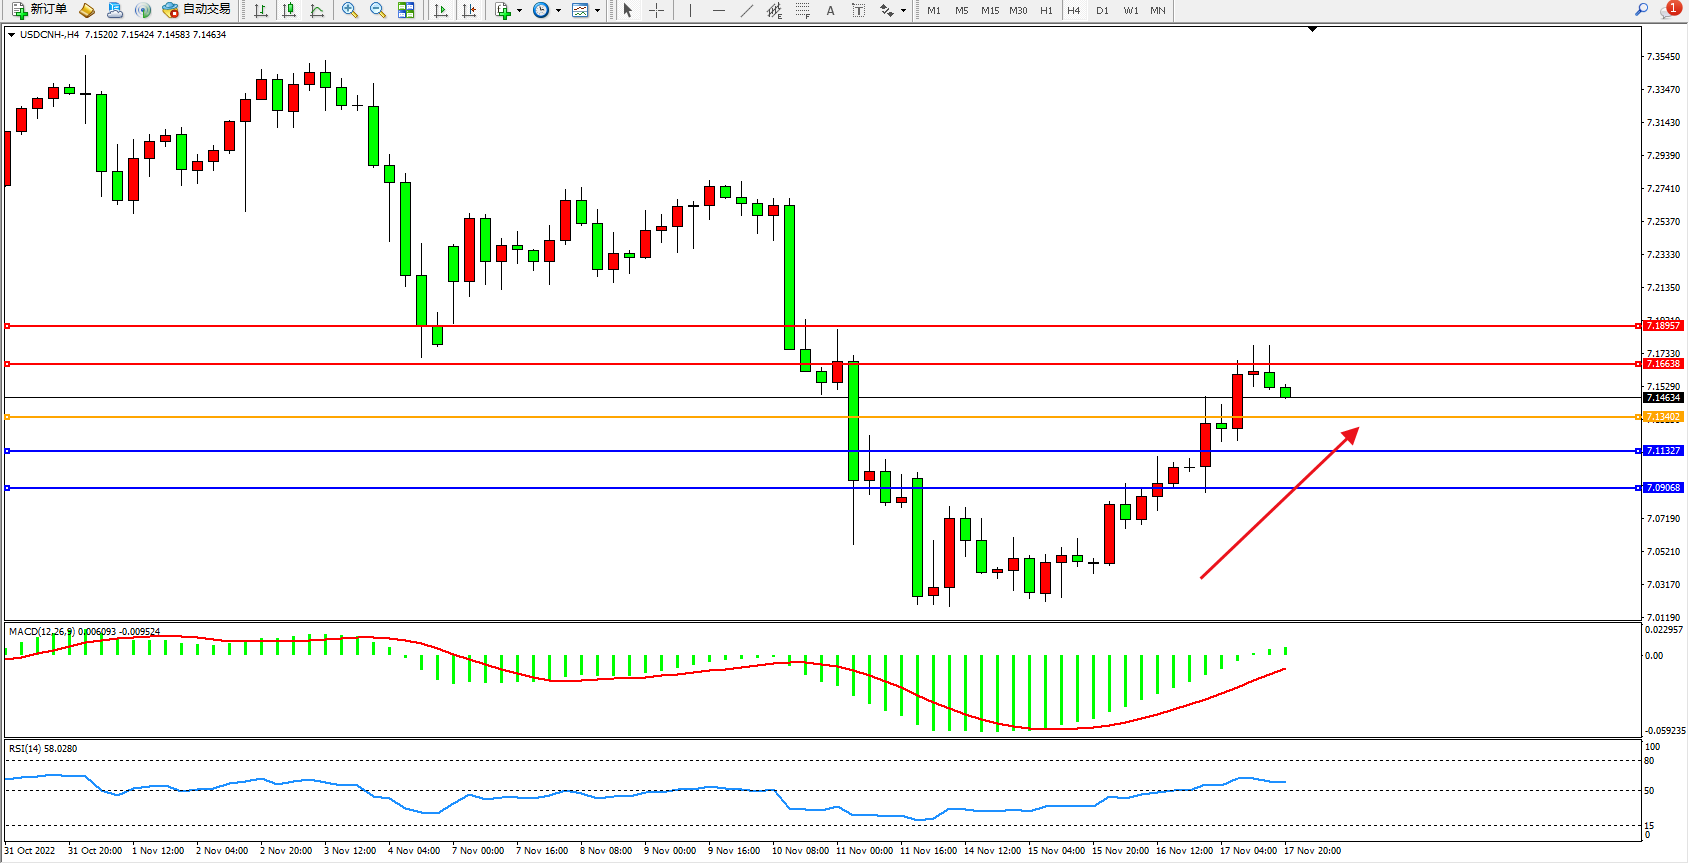This screenshot has width=1689, height=864.
Task: Open the chart templates dropdown
Action: pyautogui.click(x=597, y=10)
